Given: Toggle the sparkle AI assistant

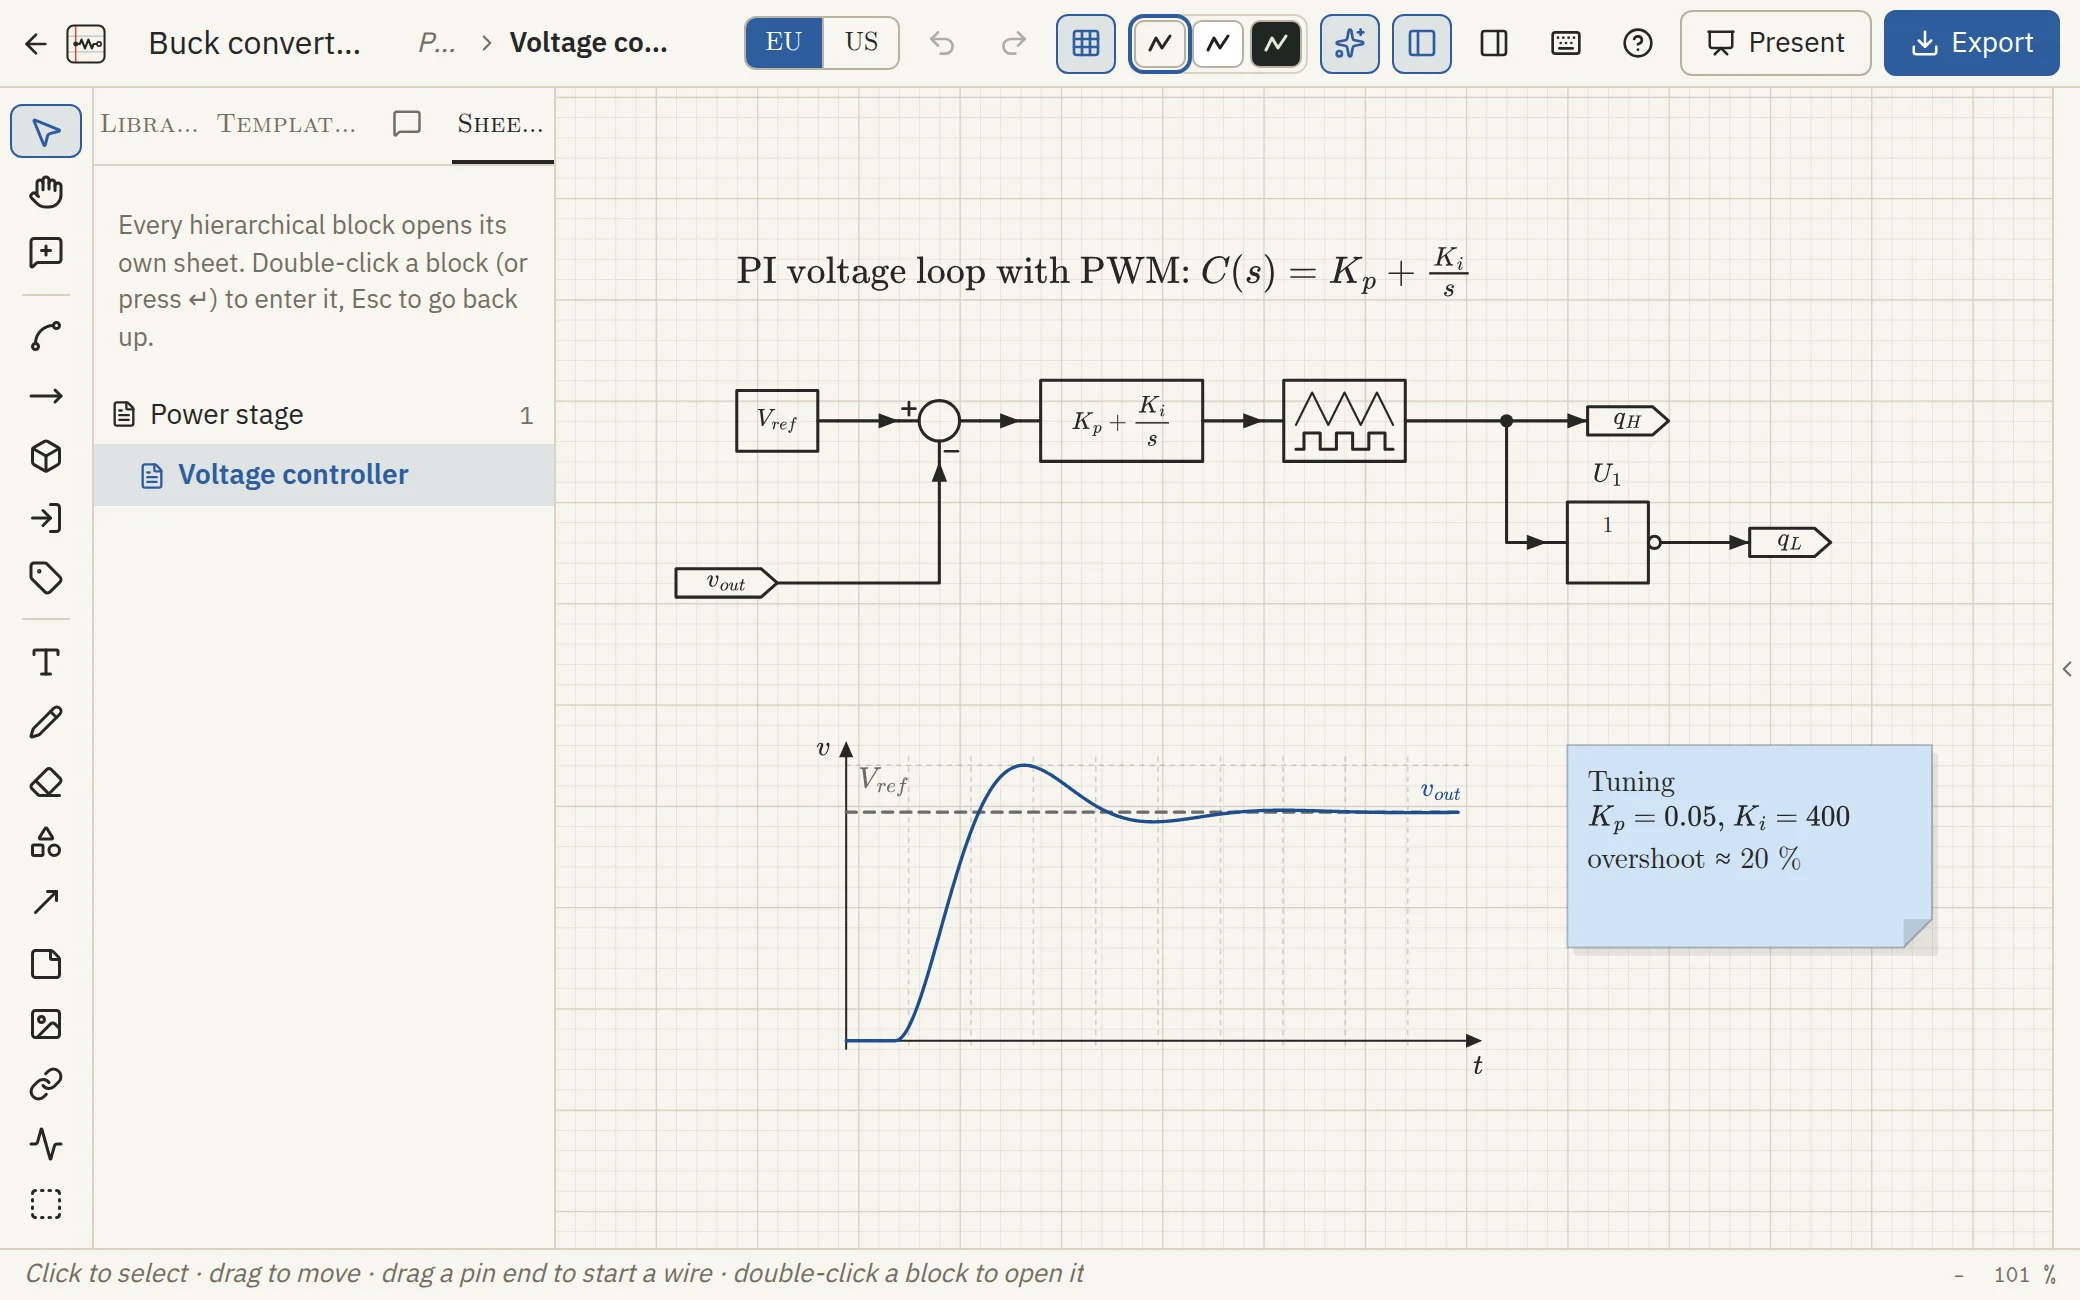Looking at the screenshot, I should pyautogui.click(x=1350, y=44).
